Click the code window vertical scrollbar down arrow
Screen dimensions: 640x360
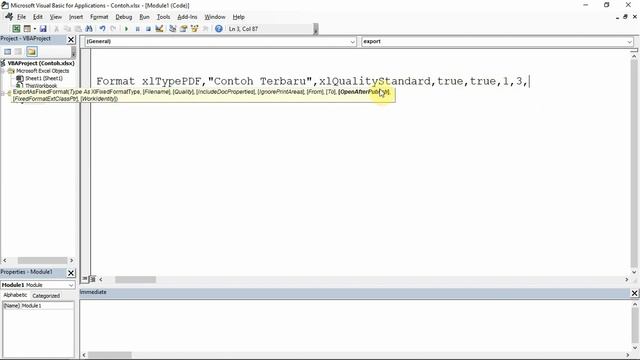pyautogui.click(x=634, y=272)
